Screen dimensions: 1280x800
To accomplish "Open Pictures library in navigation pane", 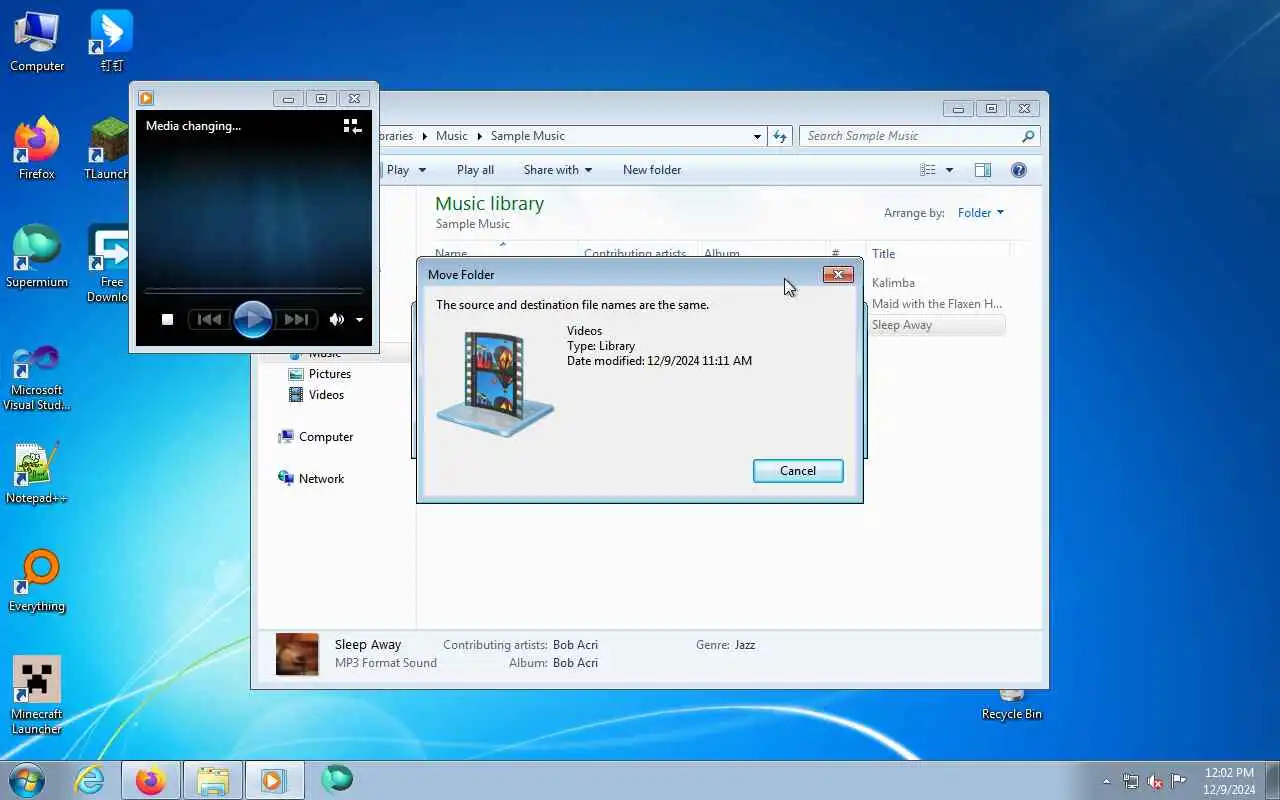I will [319, 374].
